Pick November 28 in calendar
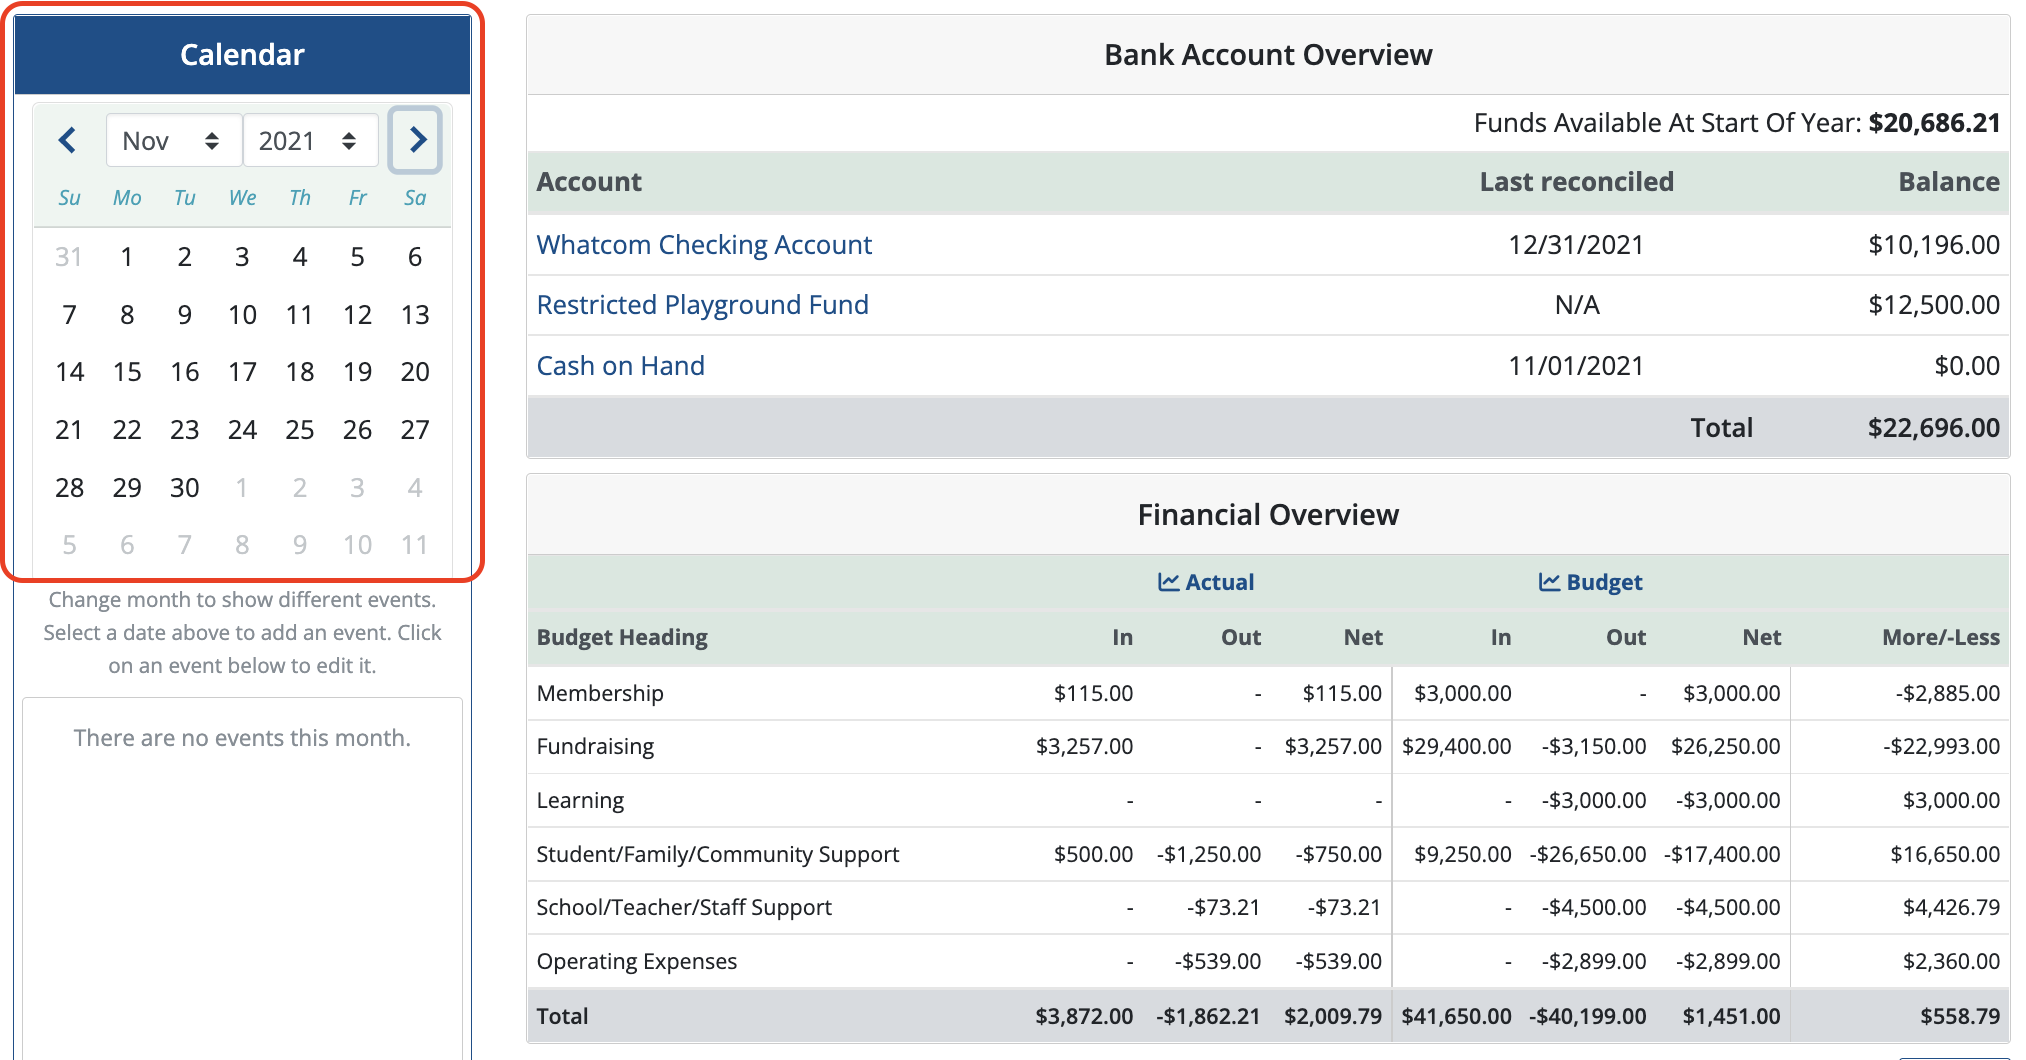The image size is (2026, 1060). (69, 488)
